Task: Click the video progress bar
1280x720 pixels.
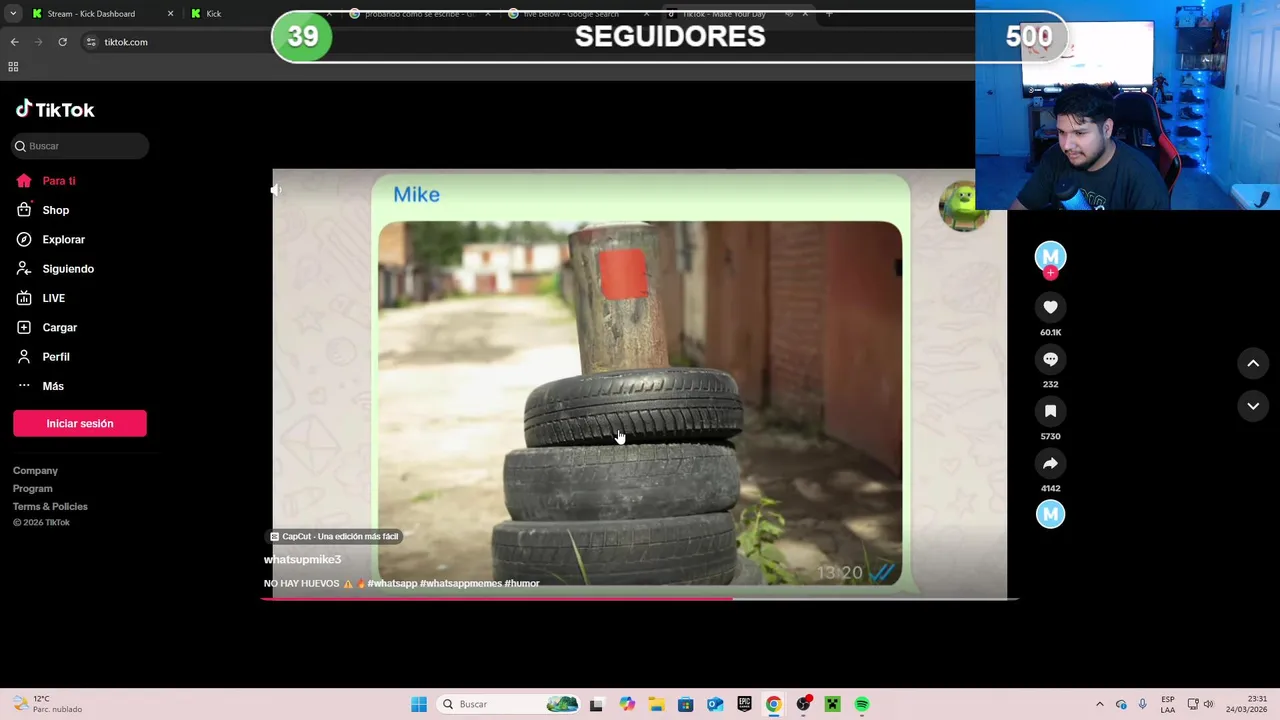Action: pyautogui.click(x=640, y=599)
